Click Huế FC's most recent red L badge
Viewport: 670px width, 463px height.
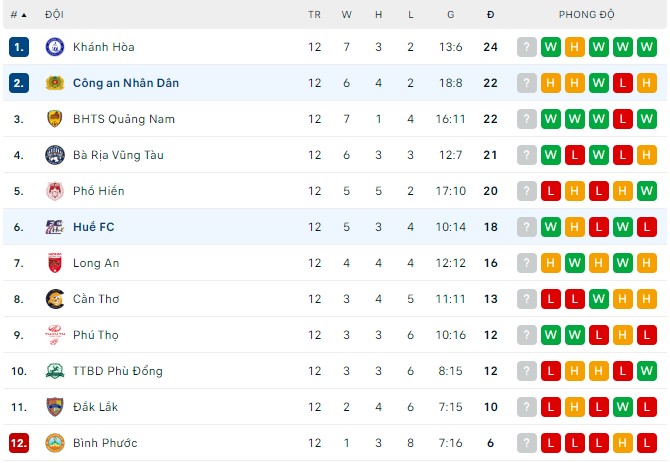(646, 227)
